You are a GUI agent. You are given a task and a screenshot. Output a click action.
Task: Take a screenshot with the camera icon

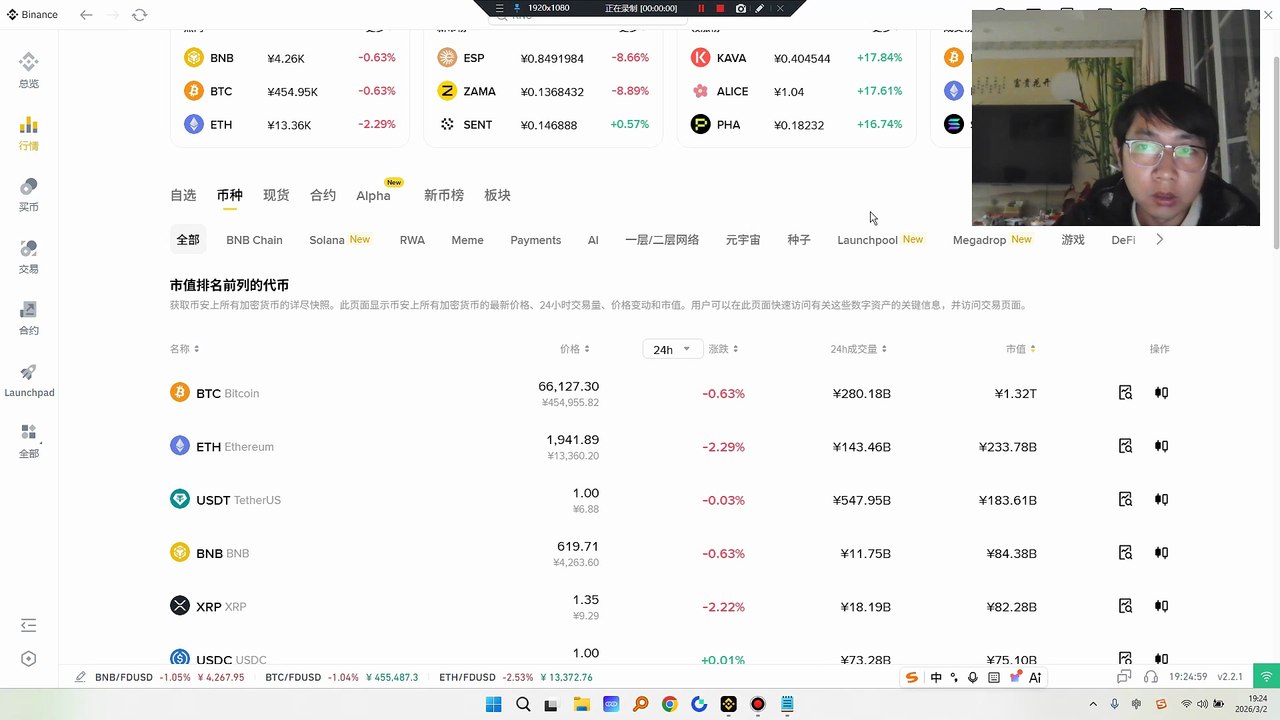740,8
